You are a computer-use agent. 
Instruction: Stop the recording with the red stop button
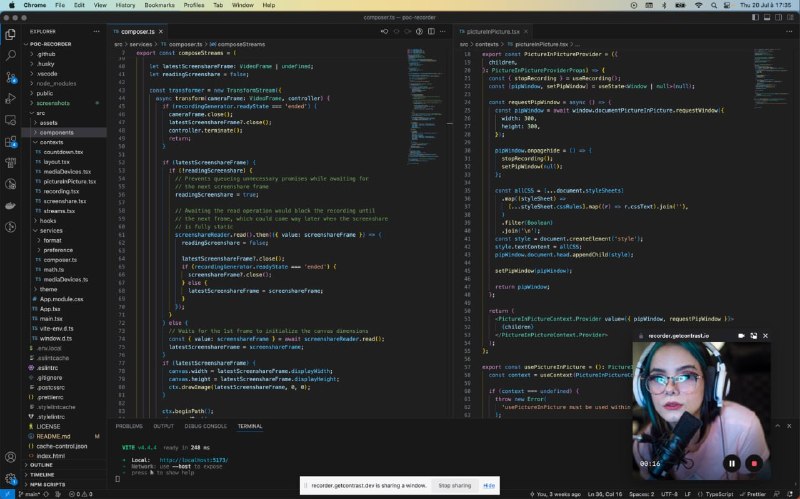[x=754, y=464]
